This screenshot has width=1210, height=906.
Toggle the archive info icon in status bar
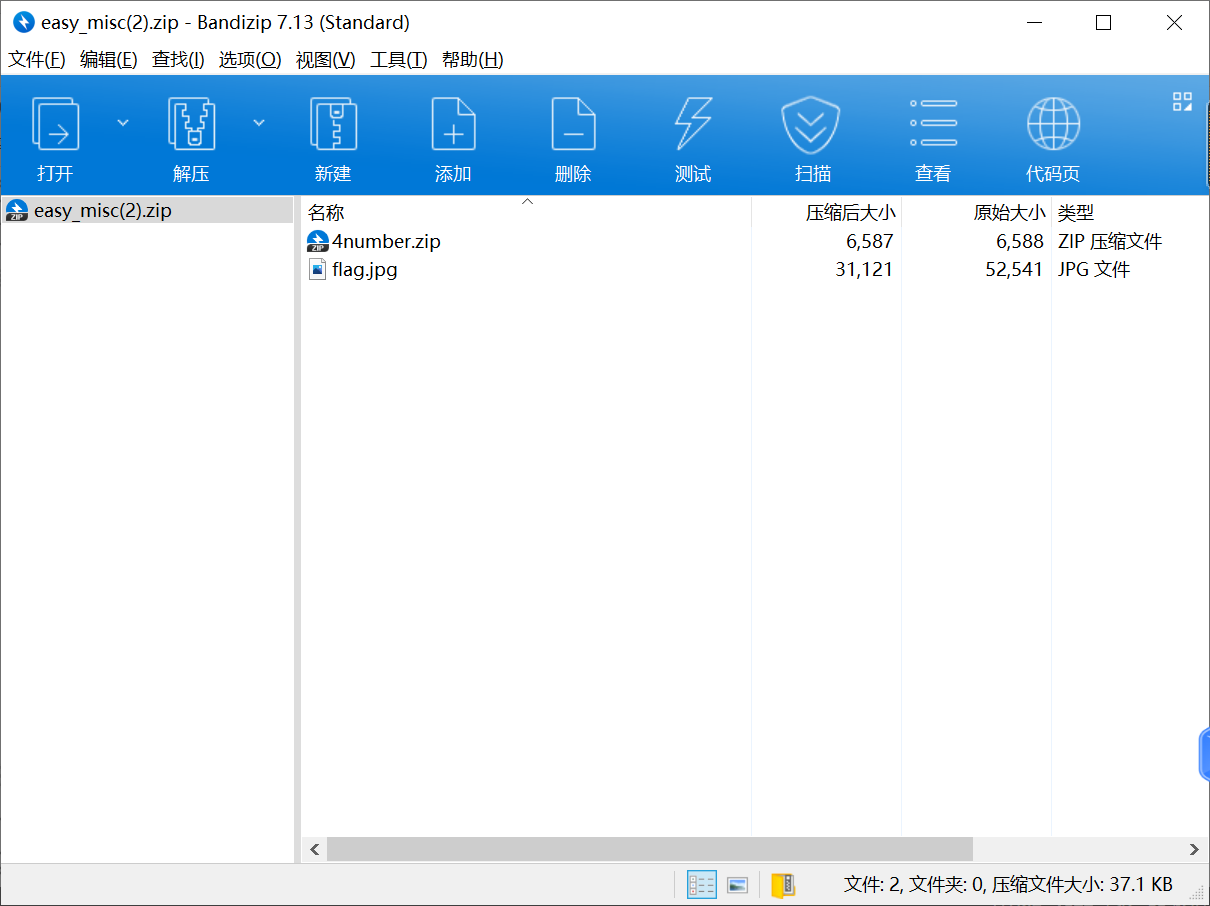[x=783, y=884]
